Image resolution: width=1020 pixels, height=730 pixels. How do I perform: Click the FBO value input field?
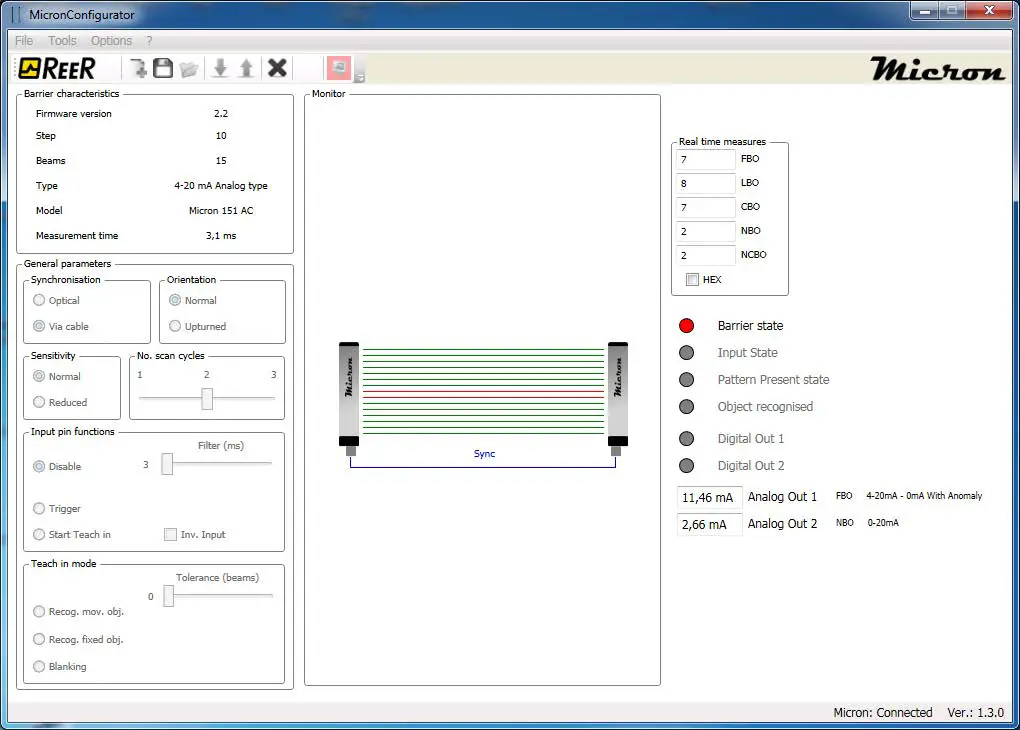coord(705,159)
